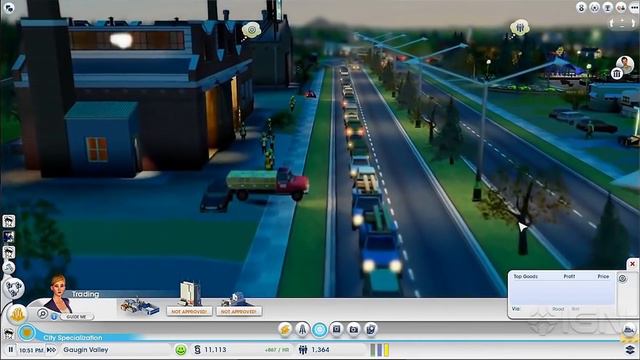
Task: Open the bulldozer demolish tool
Action: coord(629,329)
